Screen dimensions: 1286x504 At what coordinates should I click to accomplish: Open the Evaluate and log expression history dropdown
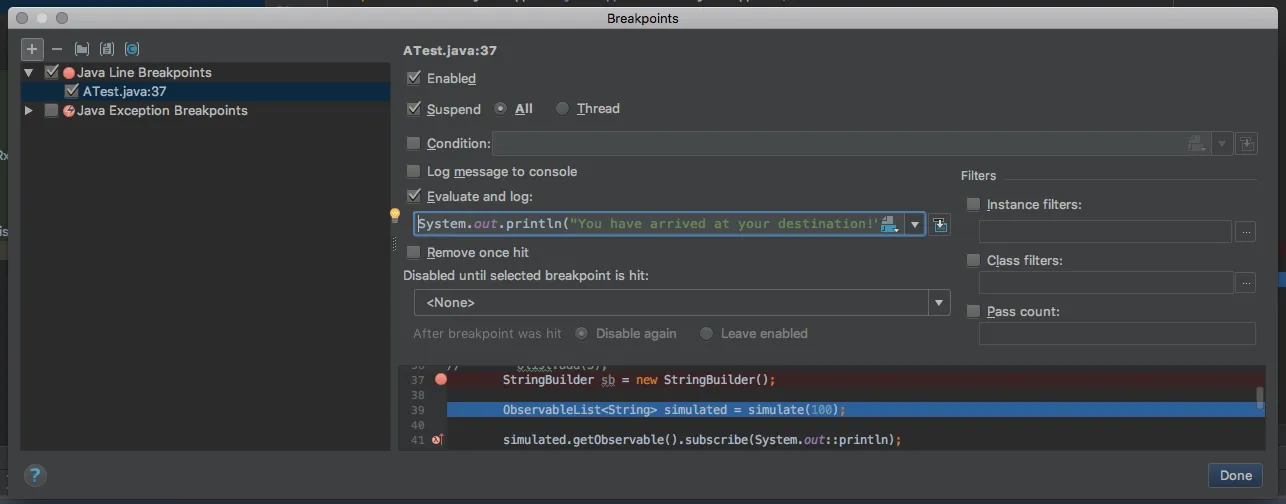(x=914, y=224)
